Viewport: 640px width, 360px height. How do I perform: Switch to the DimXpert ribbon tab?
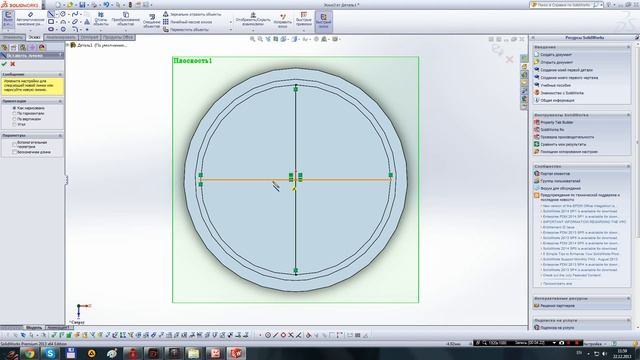pos(89,38)
